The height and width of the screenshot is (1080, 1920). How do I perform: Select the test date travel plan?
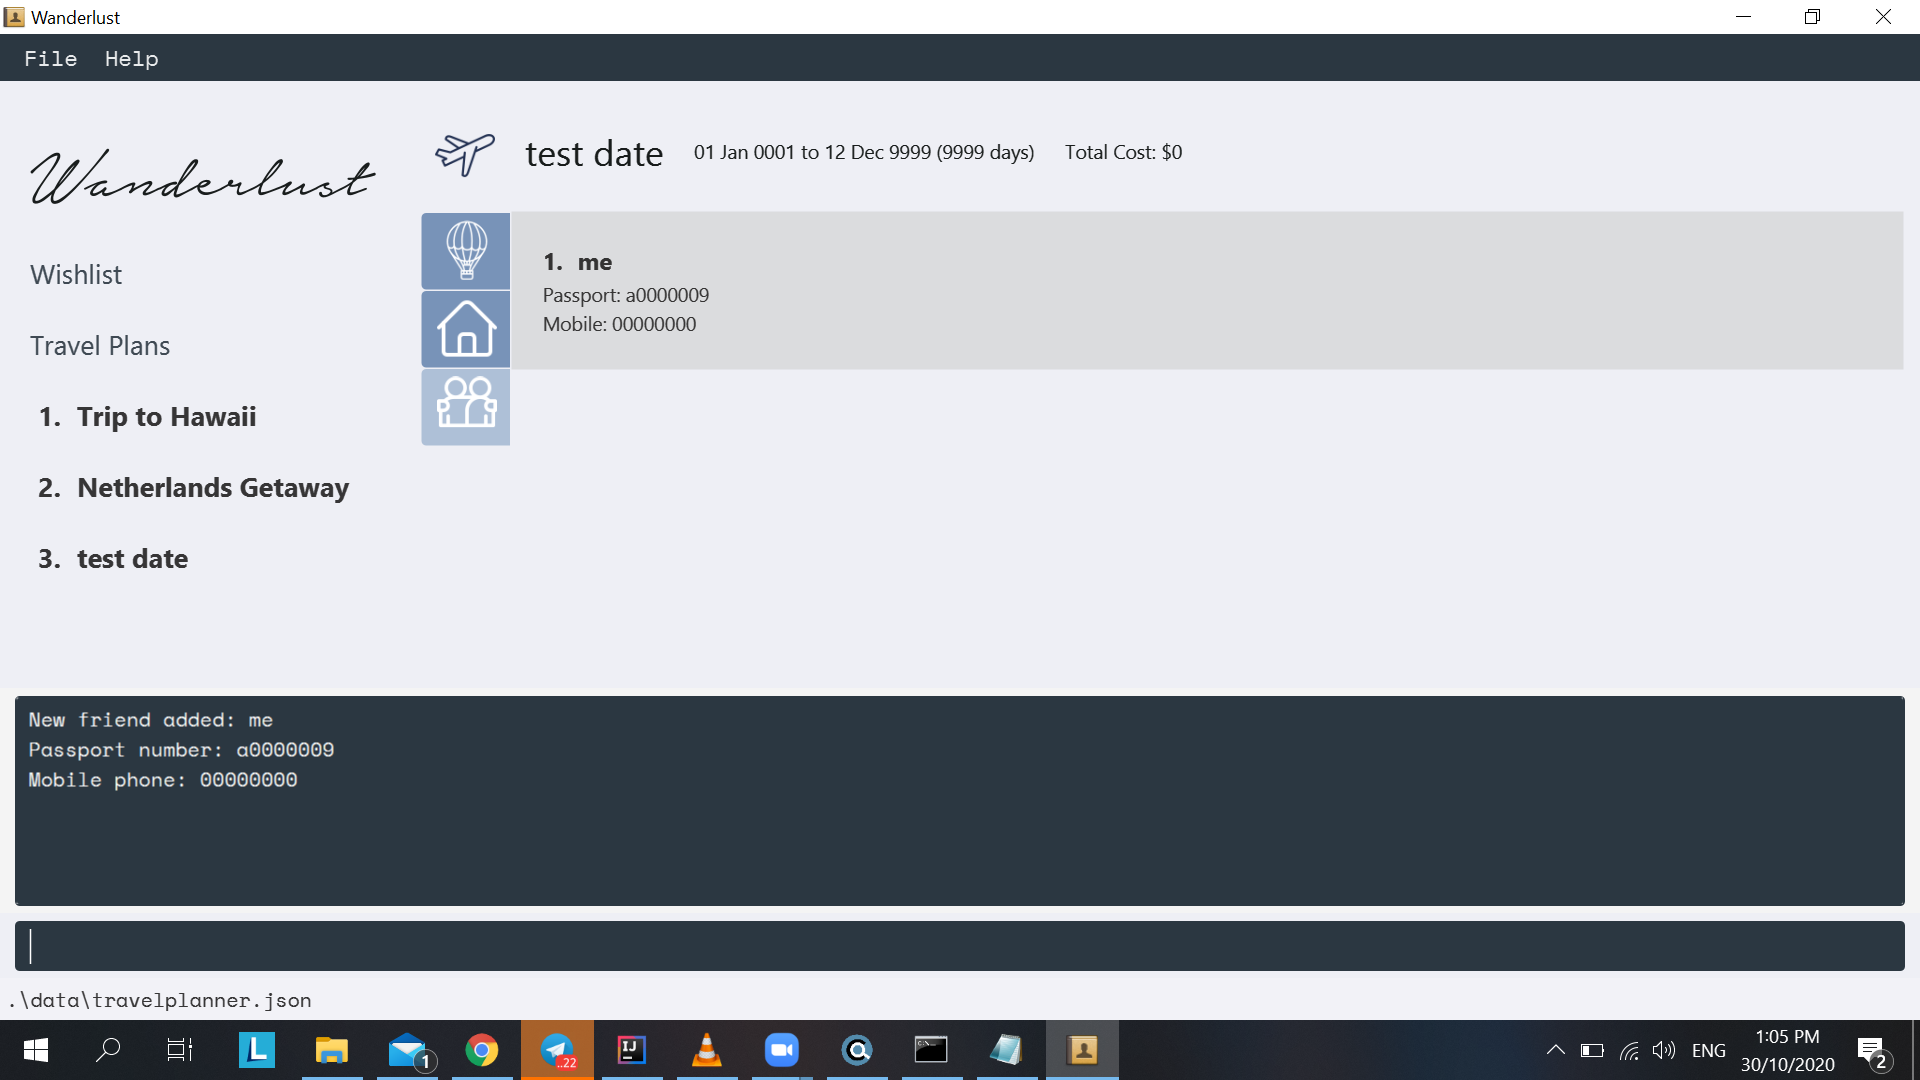pyautogui.click(x=132, y=559)
